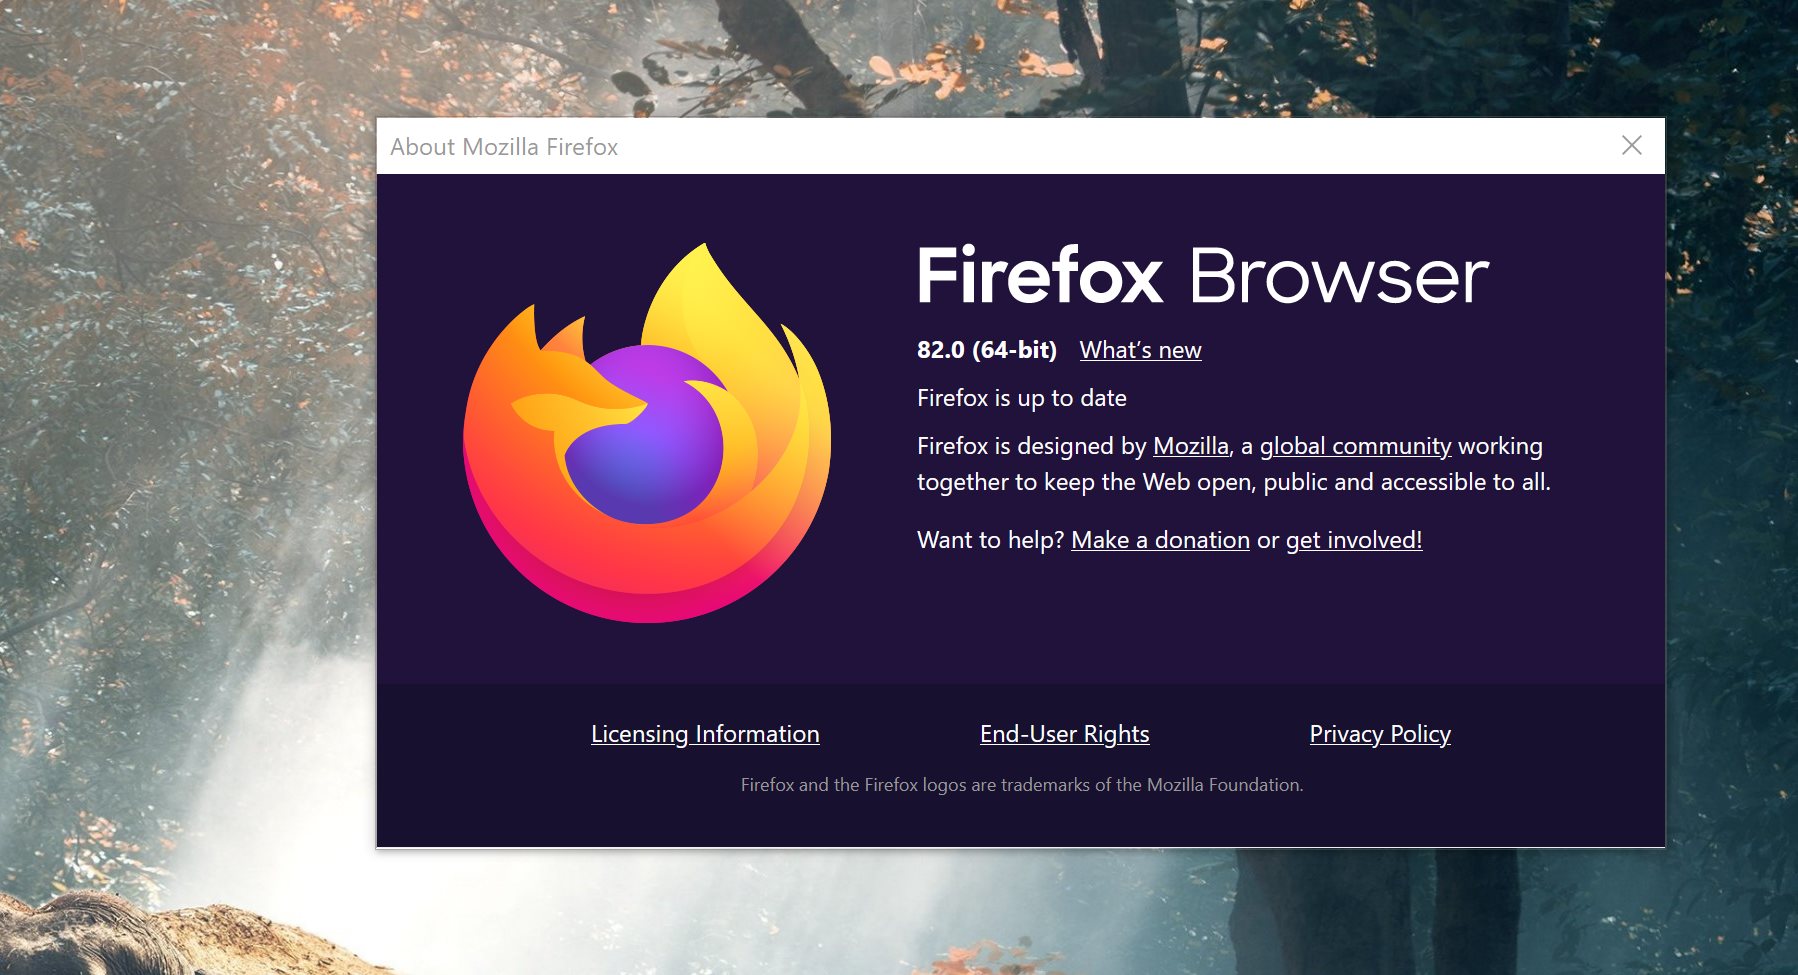
Task: Click the Firefox is up to date status
Action: tap(1021, 398)
